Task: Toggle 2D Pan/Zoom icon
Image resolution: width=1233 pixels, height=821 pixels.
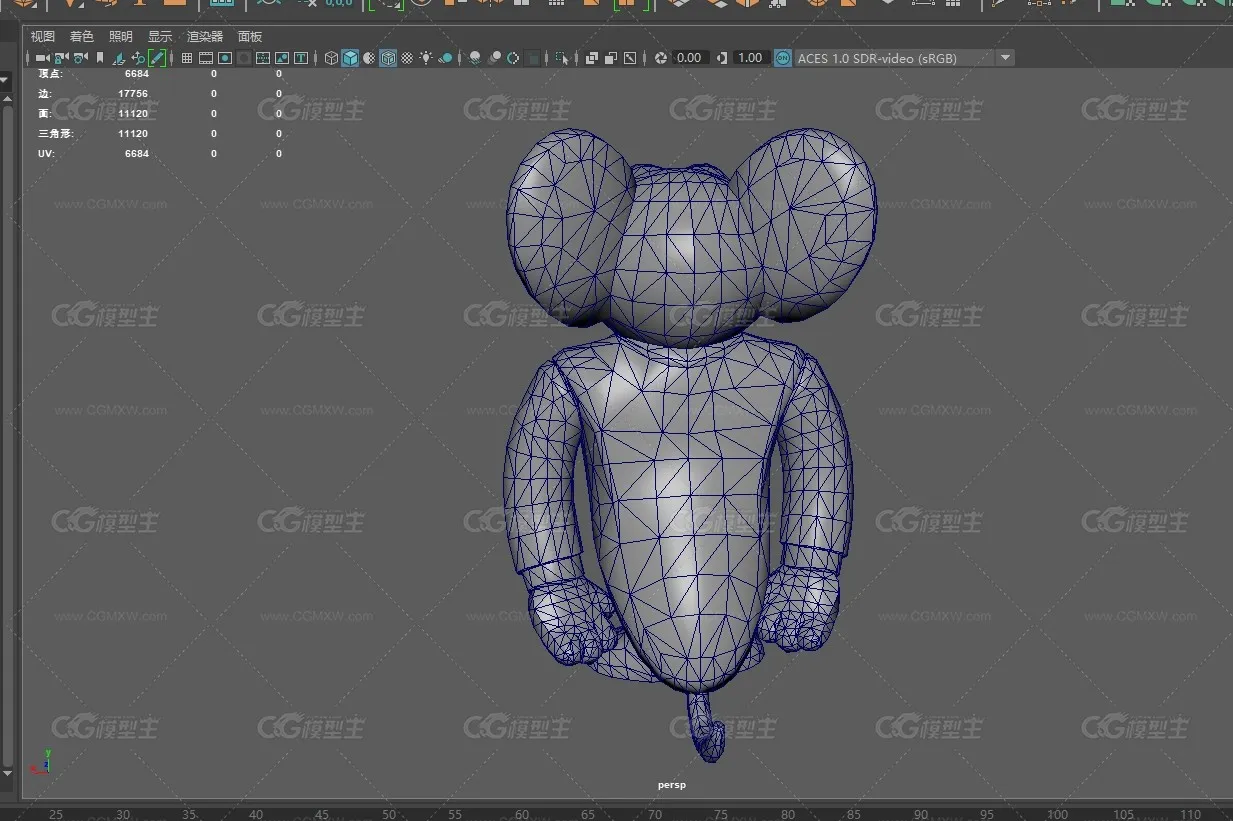Action: point(138,58)
